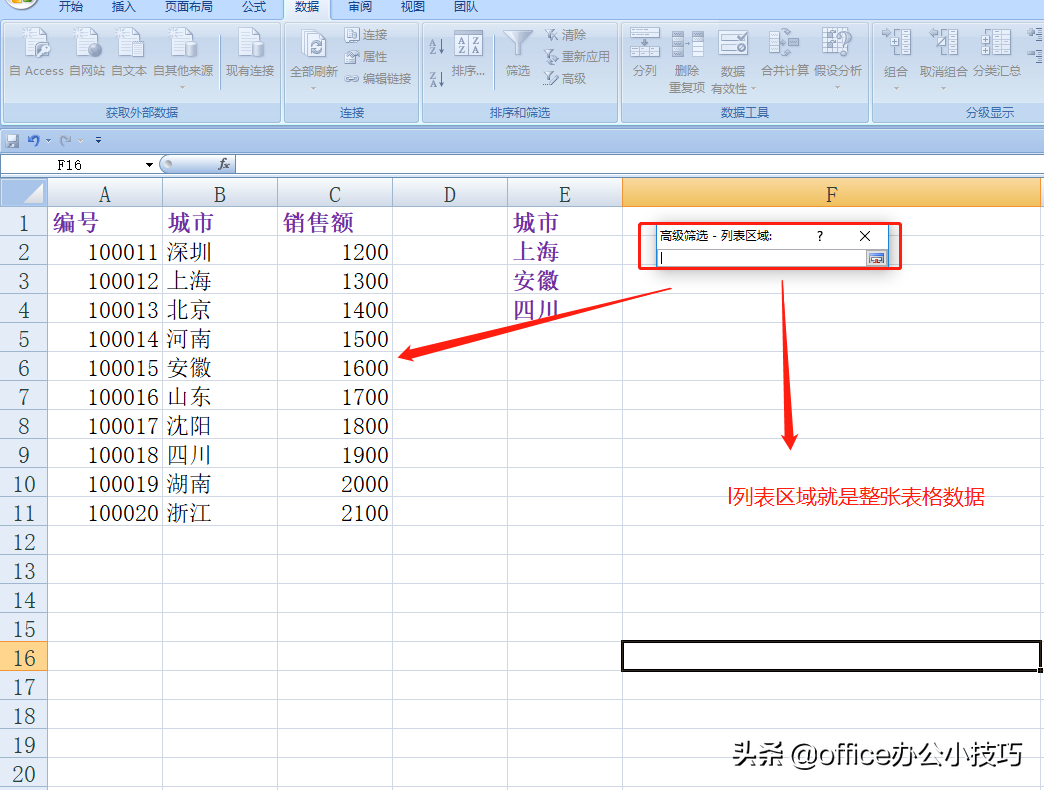Toggle the Filter (筛选) funnel
This screenshot has width=1044, height=790.
coord(517,53)
